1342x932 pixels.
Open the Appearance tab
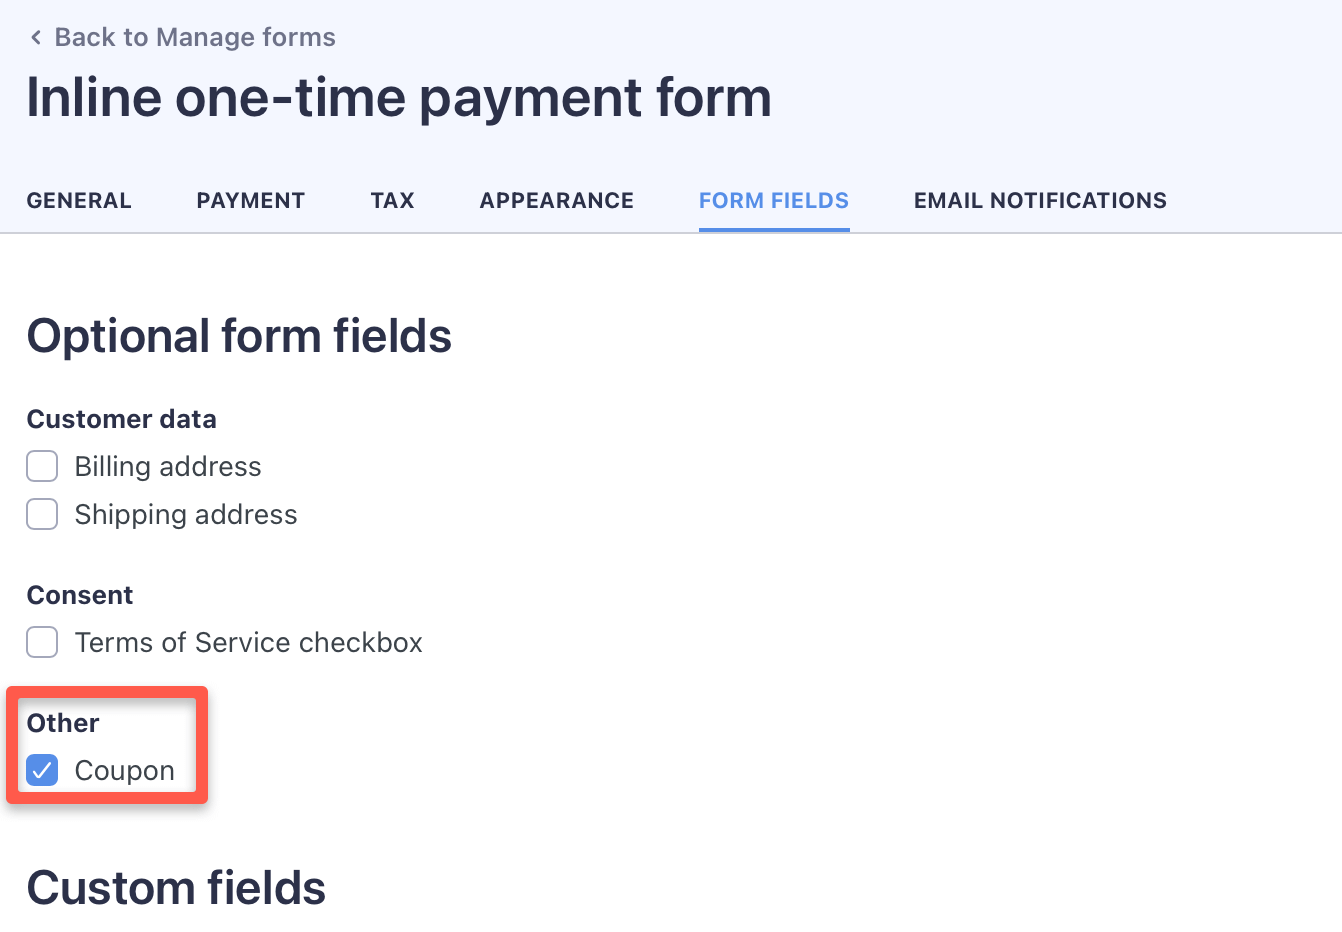557,201
